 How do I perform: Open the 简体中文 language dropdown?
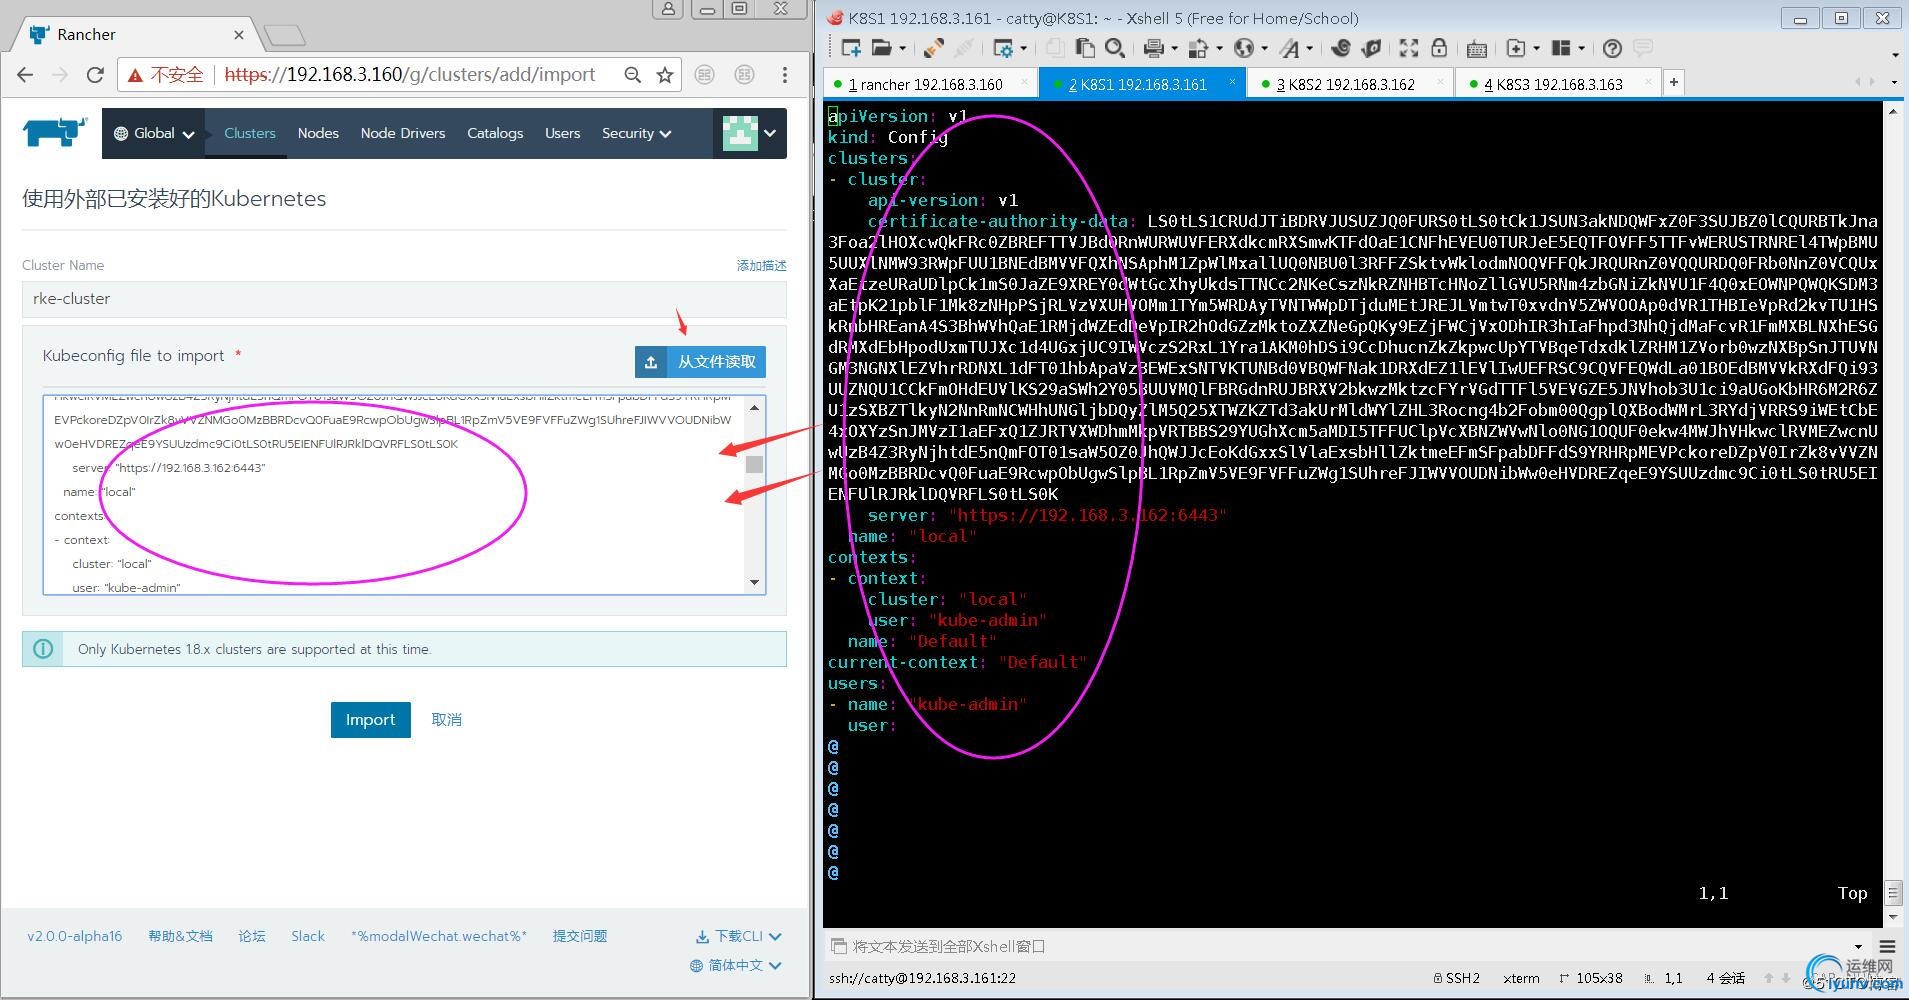tap(735, 965)
